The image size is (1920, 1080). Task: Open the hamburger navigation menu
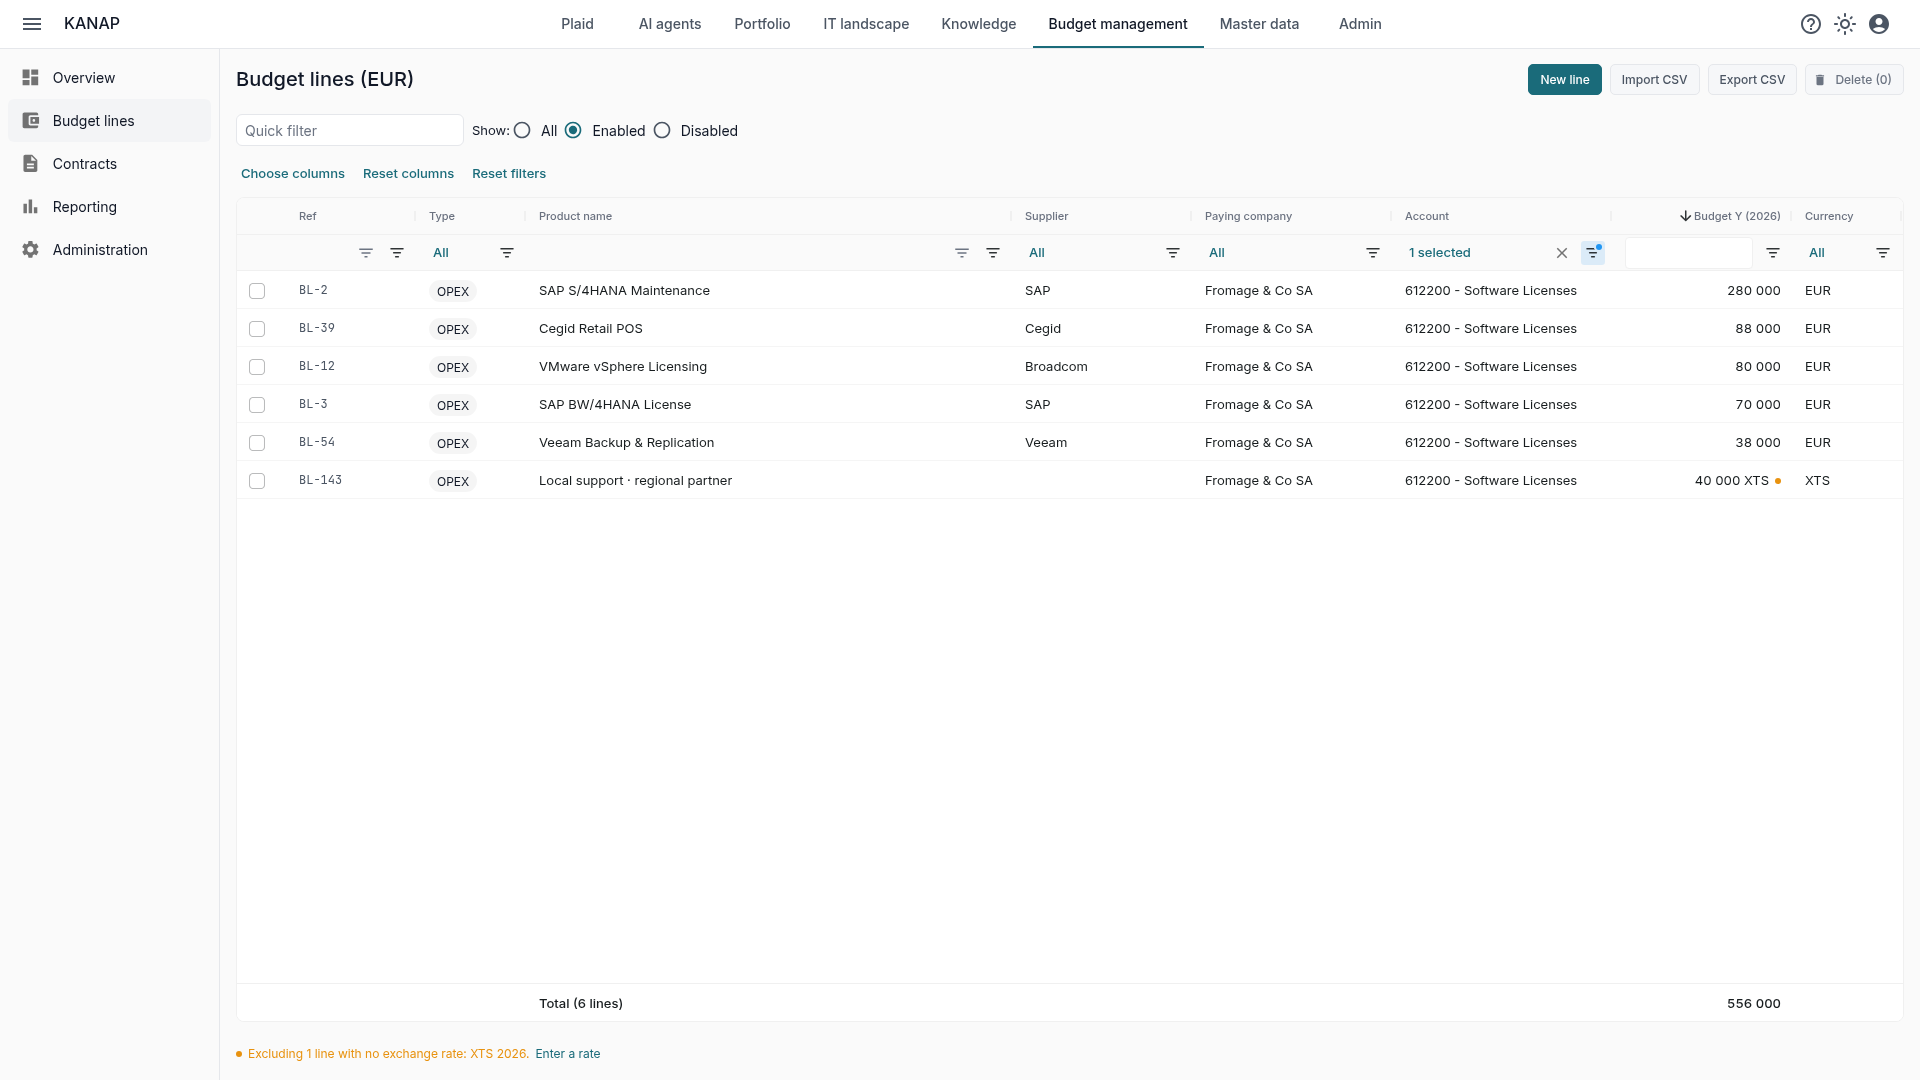point(32,24)
